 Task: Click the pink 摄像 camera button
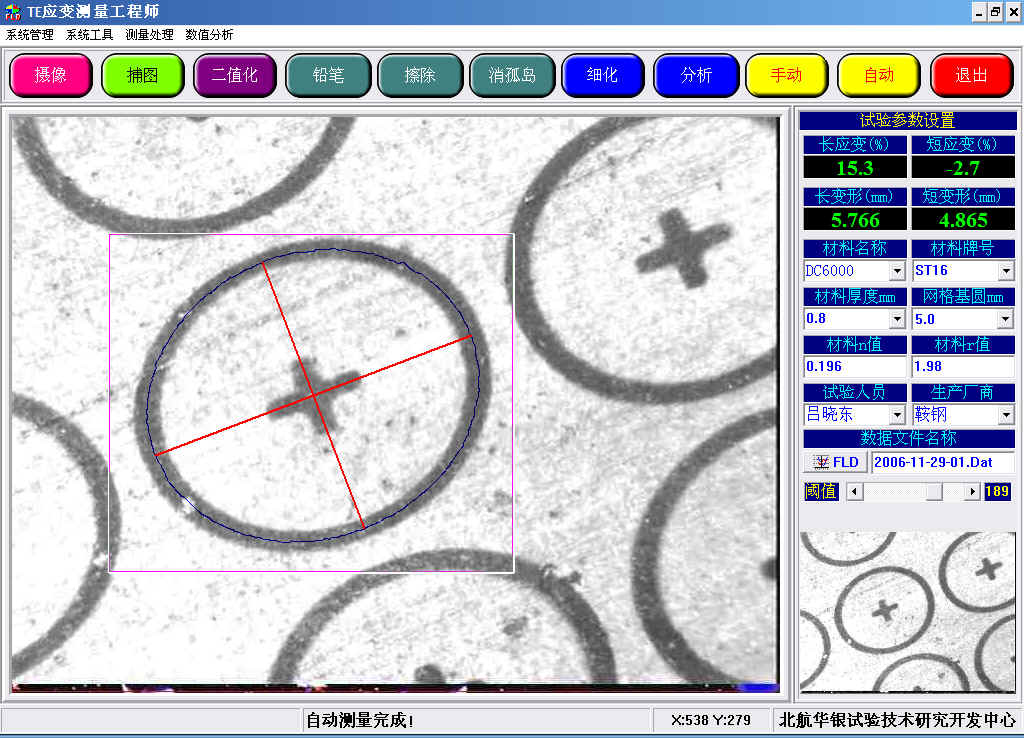coord(51,75)
